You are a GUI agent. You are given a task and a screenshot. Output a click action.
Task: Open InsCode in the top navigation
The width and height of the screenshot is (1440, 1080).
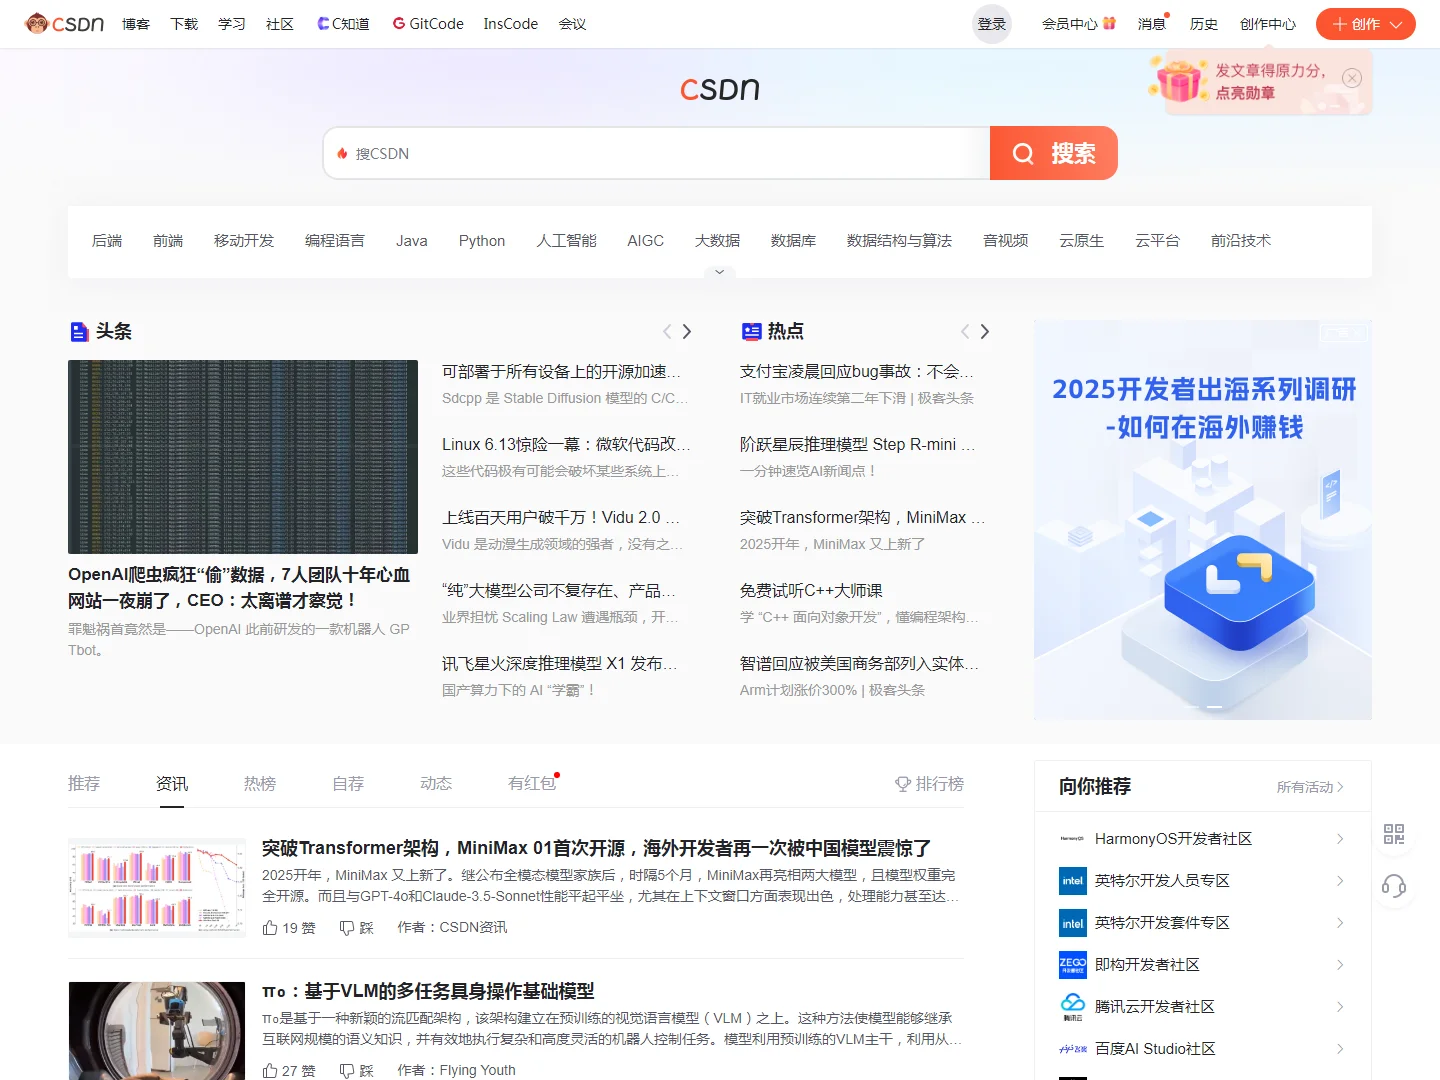[511, 24]
